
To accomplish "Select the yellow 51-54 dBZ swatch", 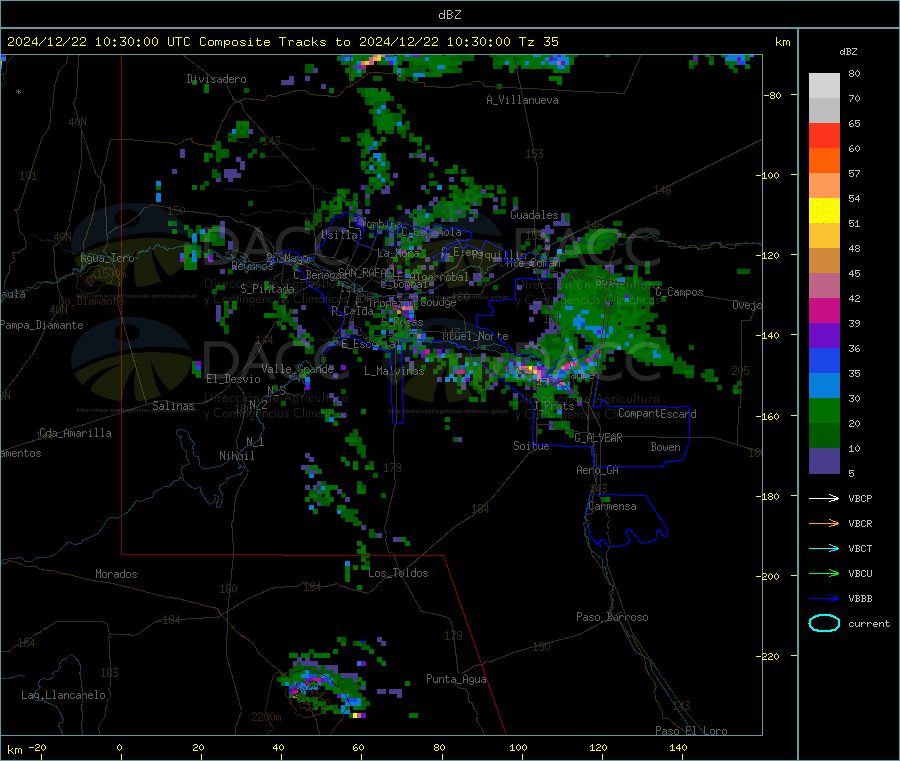I will (x=824, y=211).
